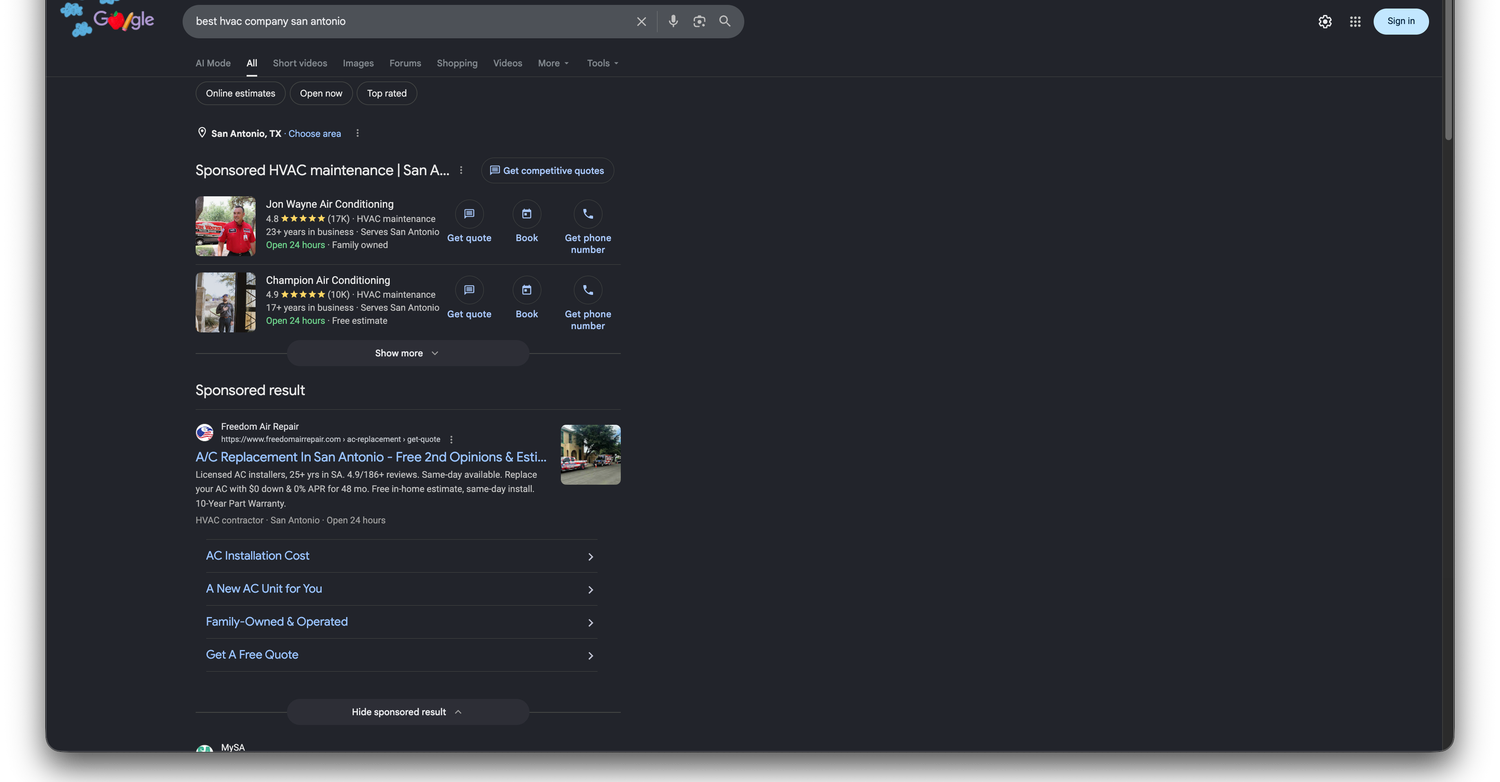1500x782 pixels.
Task: Book Champion Air Conditioning appointment
Action: click(527, 298)
